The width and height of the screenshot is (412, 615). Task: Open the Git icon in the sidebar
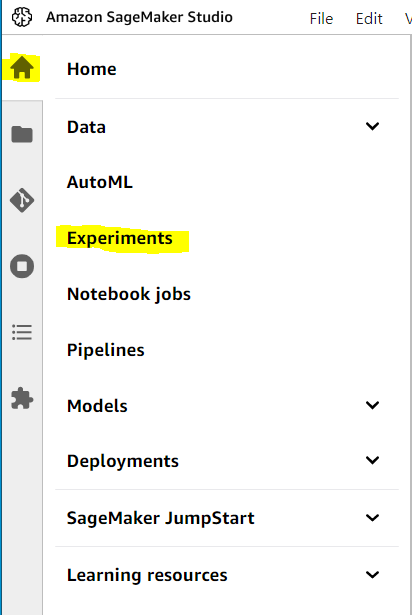[22, 200]
